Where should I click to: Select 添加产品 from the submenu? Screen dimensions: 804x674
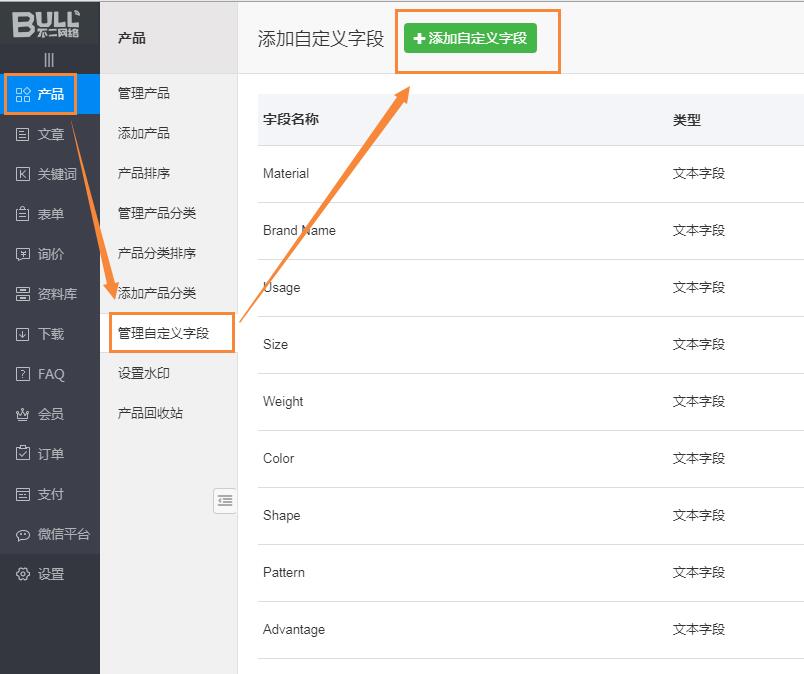[x=144, y=133]
